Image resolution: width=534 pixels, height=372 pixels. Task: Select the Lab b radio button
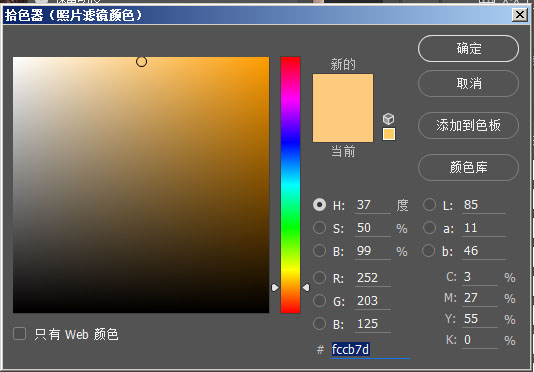(429, 251)
